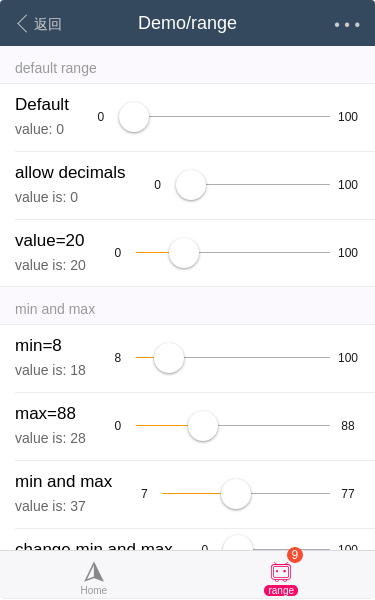Viewport: 375px width, 600px height.
Task: Click the Demo/range header title
Action: pyautogui.click(x=187, y=23)
